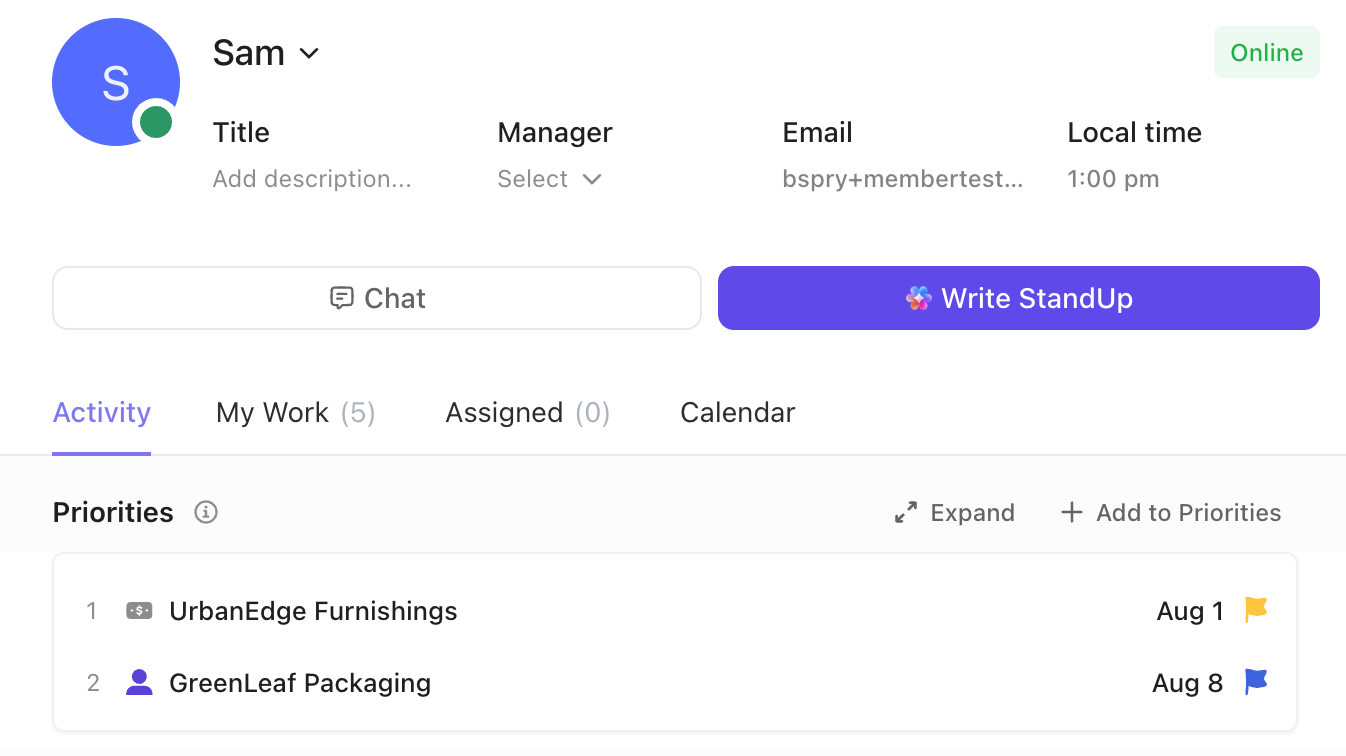Toggle the blue flag on GreenLeaf Packaging

[x=1256, y=682]
